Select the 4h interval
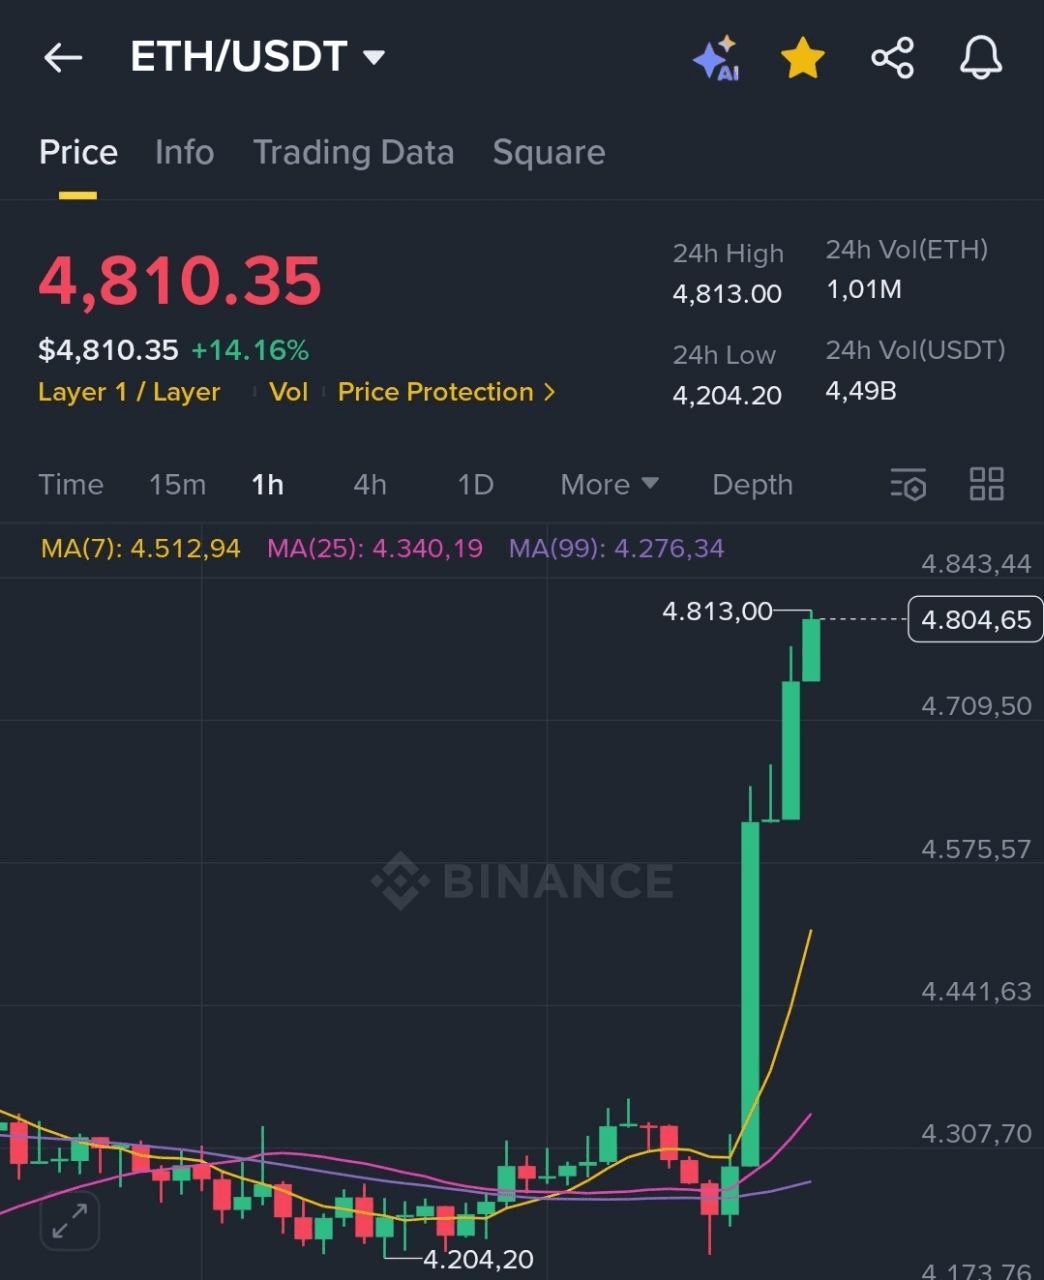Screen dimensions: 1044x1280 370,485
